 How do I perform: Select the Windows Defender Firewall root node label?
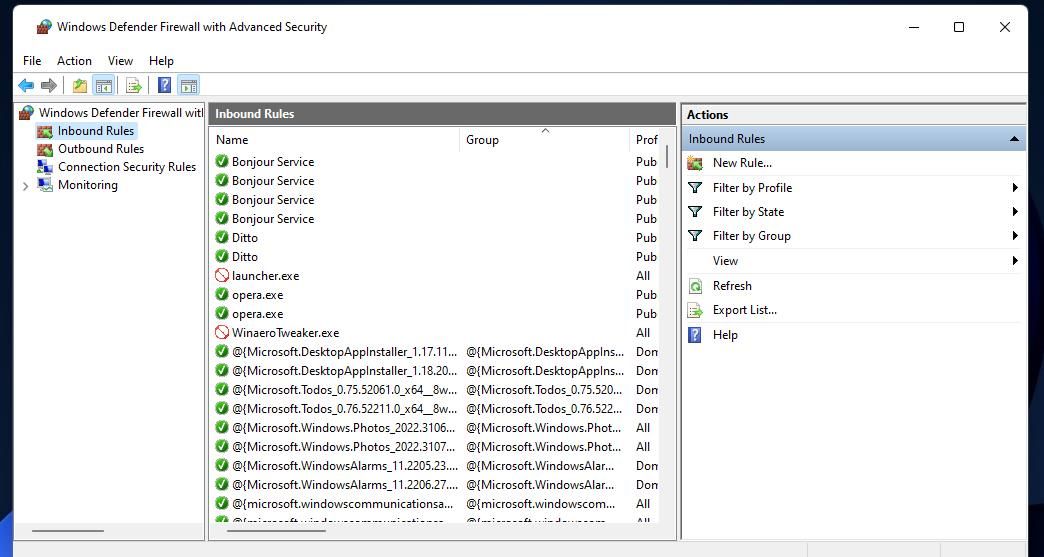pos(121,112)
